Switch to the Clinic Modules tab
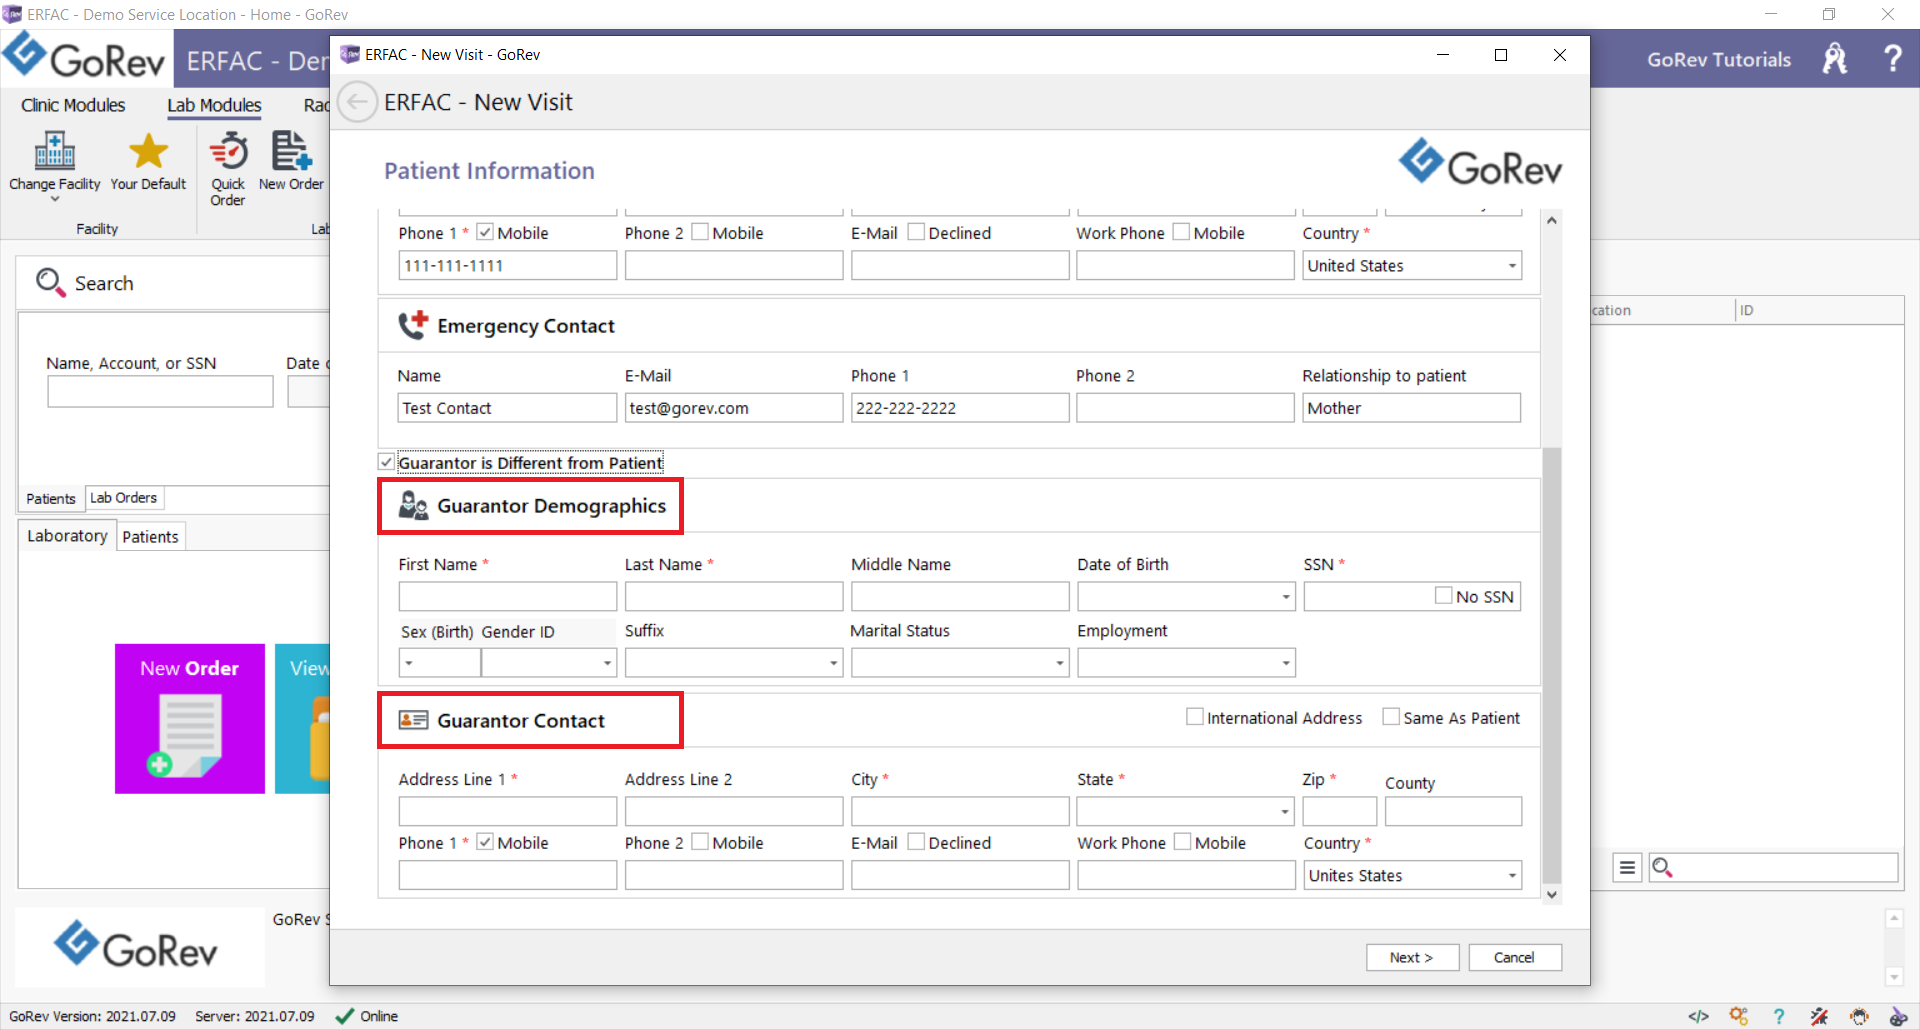 73,105
